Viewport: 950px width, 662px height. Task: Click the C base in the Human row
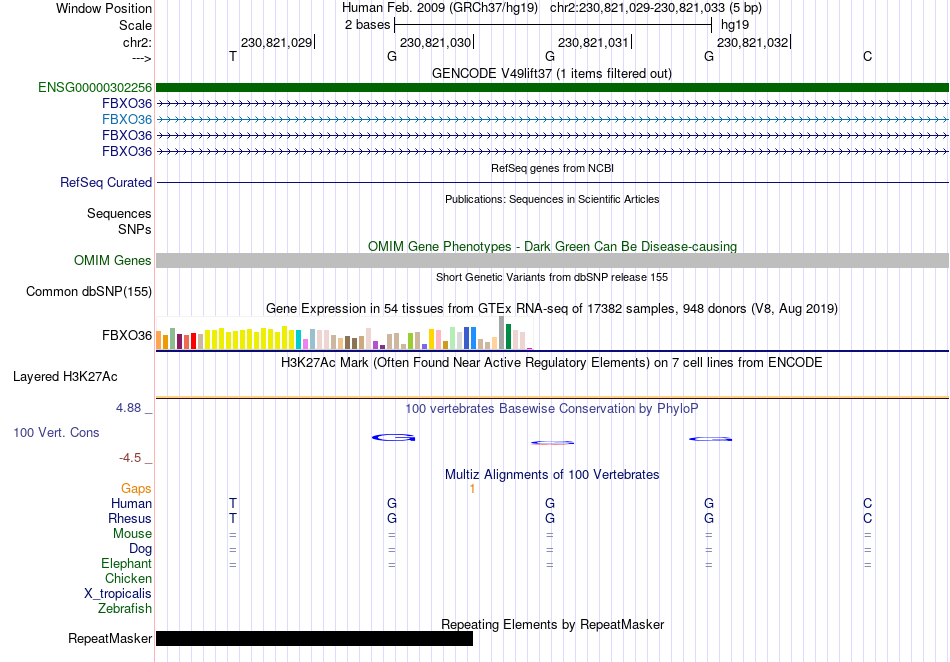point(868,503)
